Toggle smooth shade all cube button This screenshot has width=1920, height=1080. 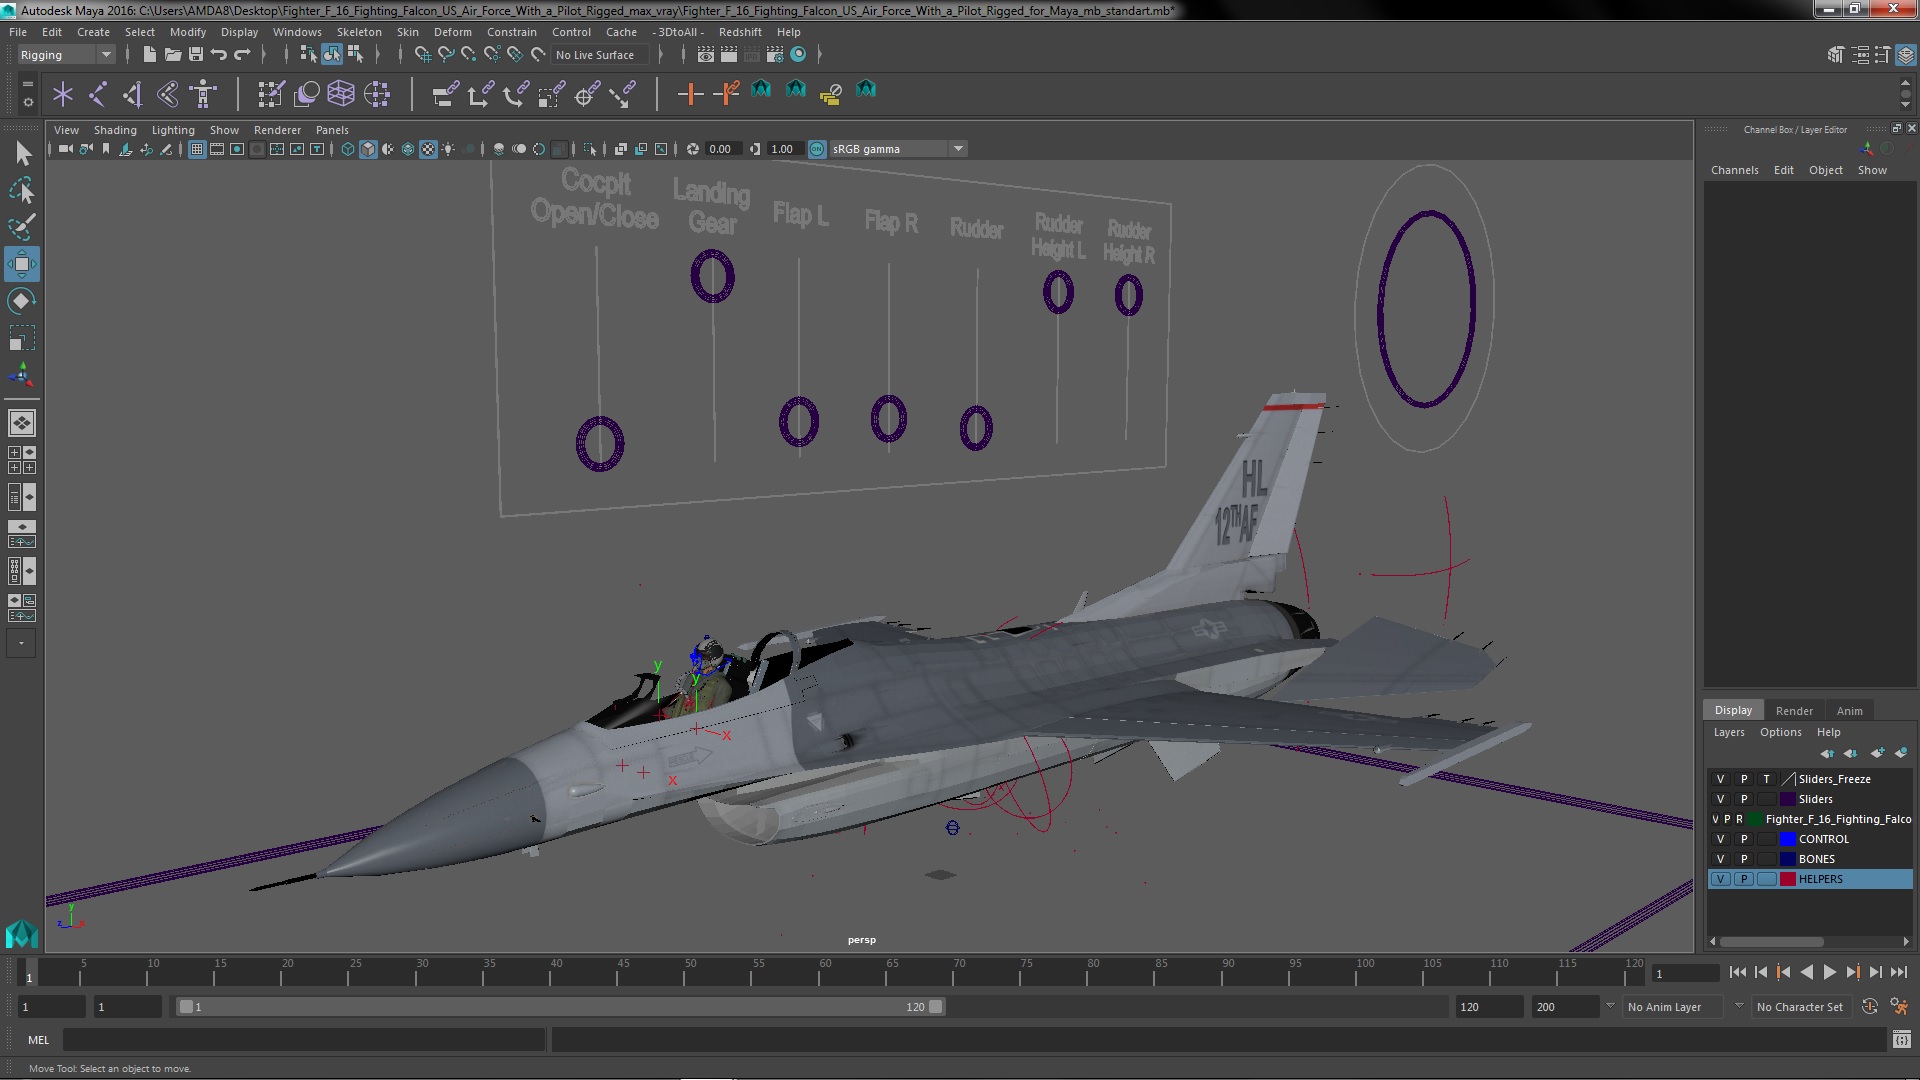click(368, 149)
